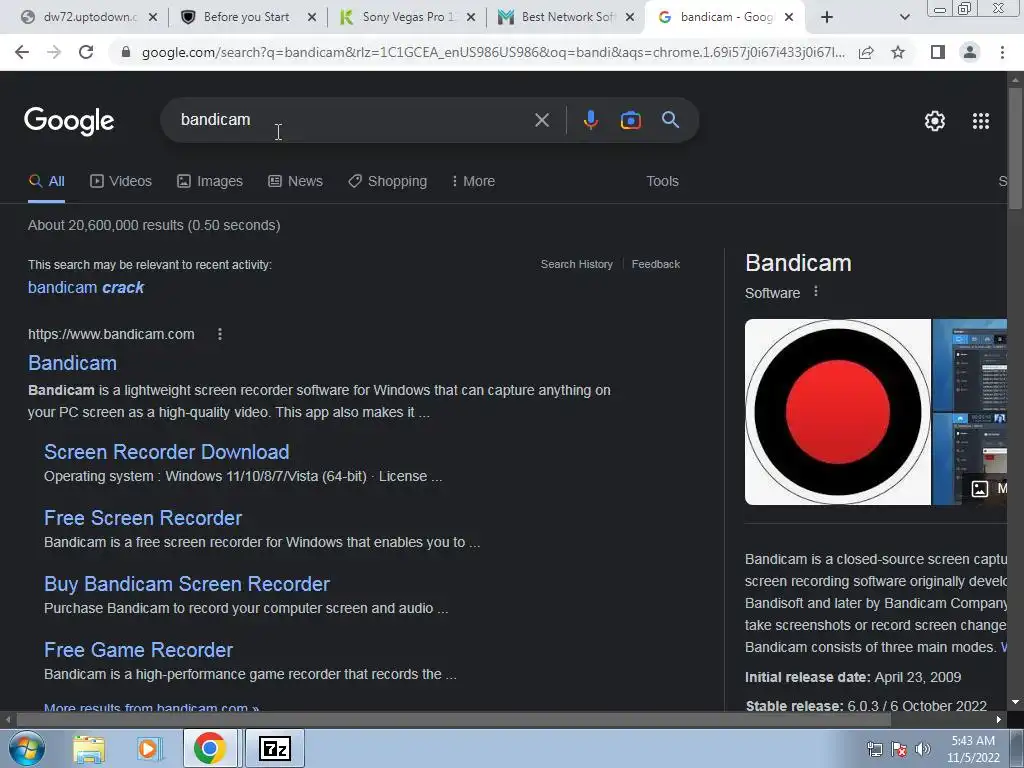The width and height of the screenshot is (1024, 768).
Task: Open the Bandicam screenshot thumbnail
Action: point(969,365)
